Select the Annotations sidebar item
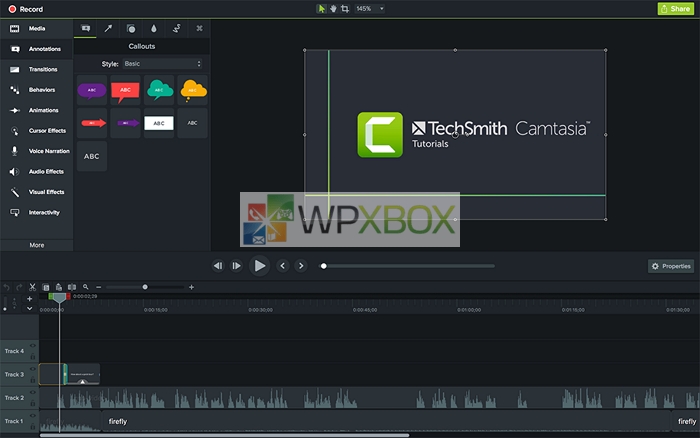The height and width of the screenshot is (438, 700). pos(37,49)
